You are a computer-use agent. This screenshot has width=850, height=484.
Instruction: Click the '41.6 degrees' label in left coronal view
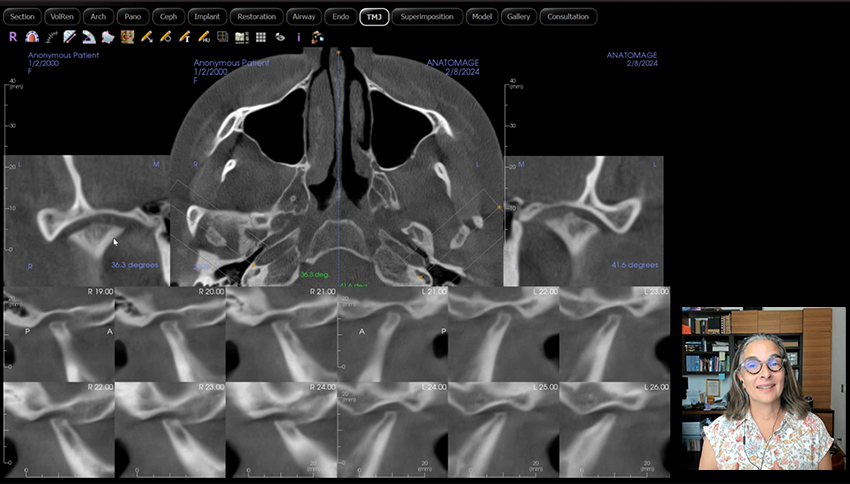pos(635,265)
